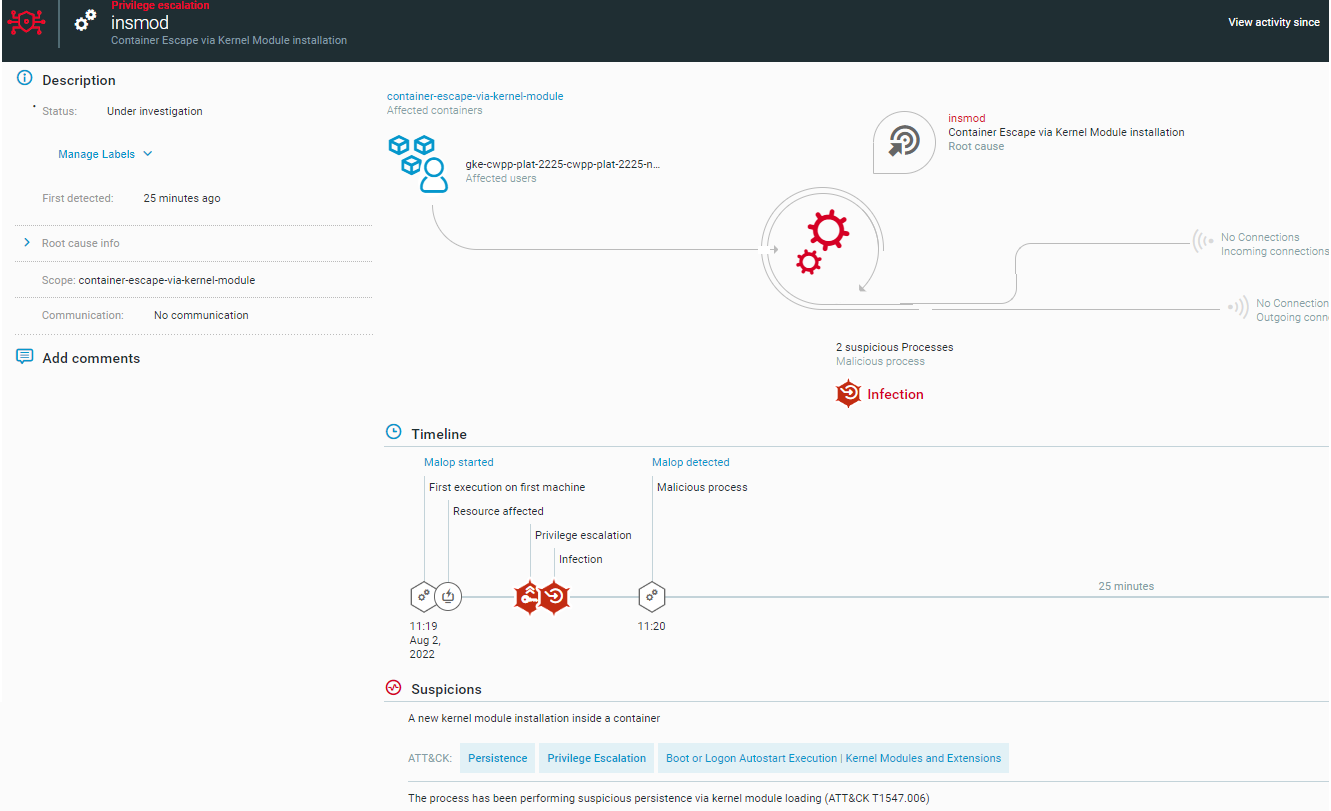
Task: Click the View activity since link
Action: tap(1273, 21)
